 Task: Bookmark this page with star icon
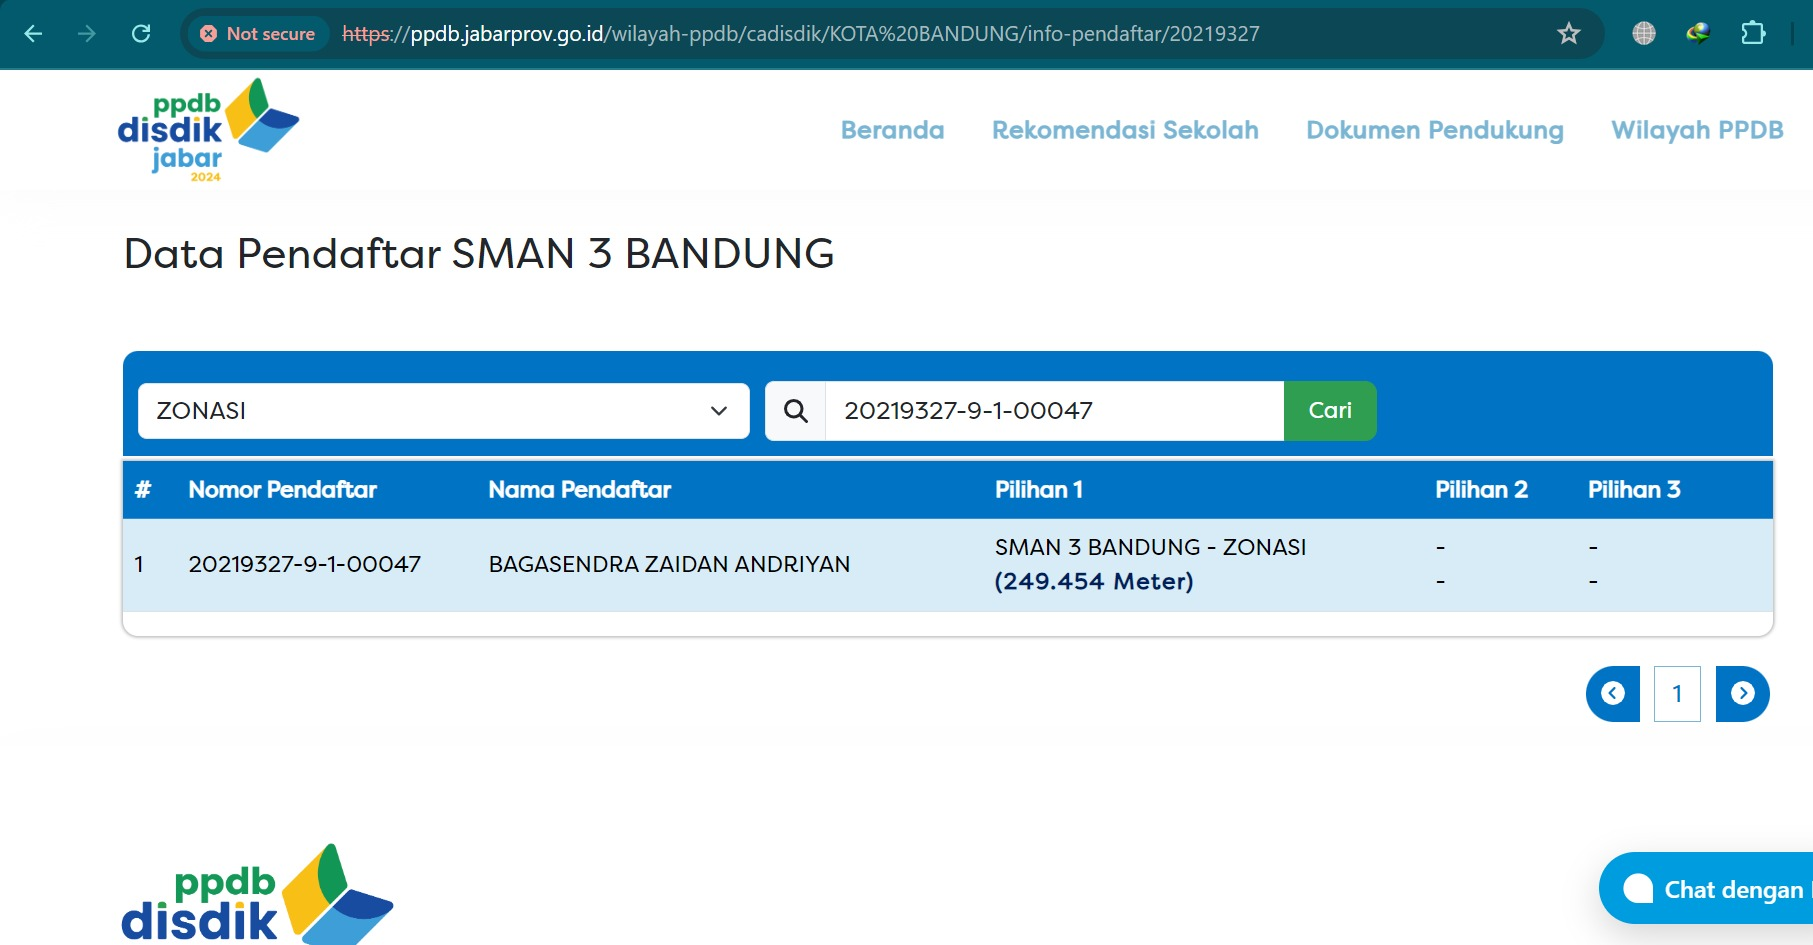[x=1568, y=34]
